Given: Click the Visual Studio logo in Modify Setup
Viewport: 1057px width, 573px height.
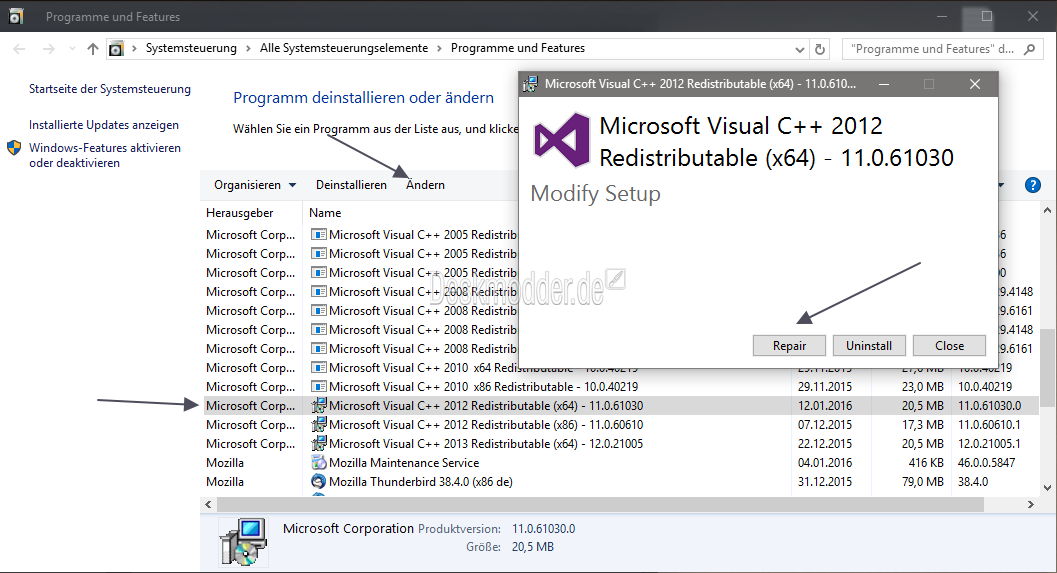Looking at the screenshot, I should [x=562, y=140].
